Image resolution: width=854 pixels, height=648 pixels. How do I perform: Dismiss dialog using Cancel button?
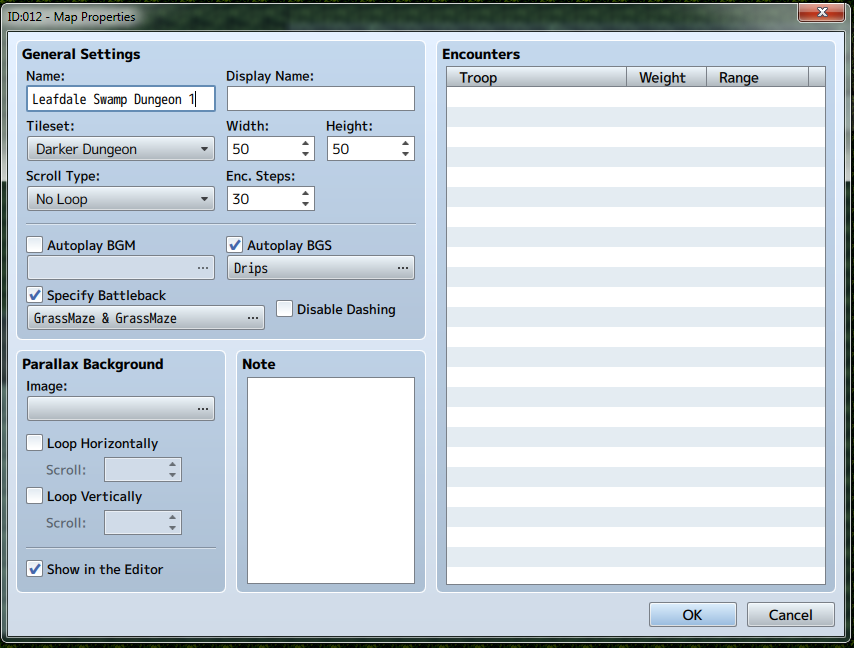(790, 615)
